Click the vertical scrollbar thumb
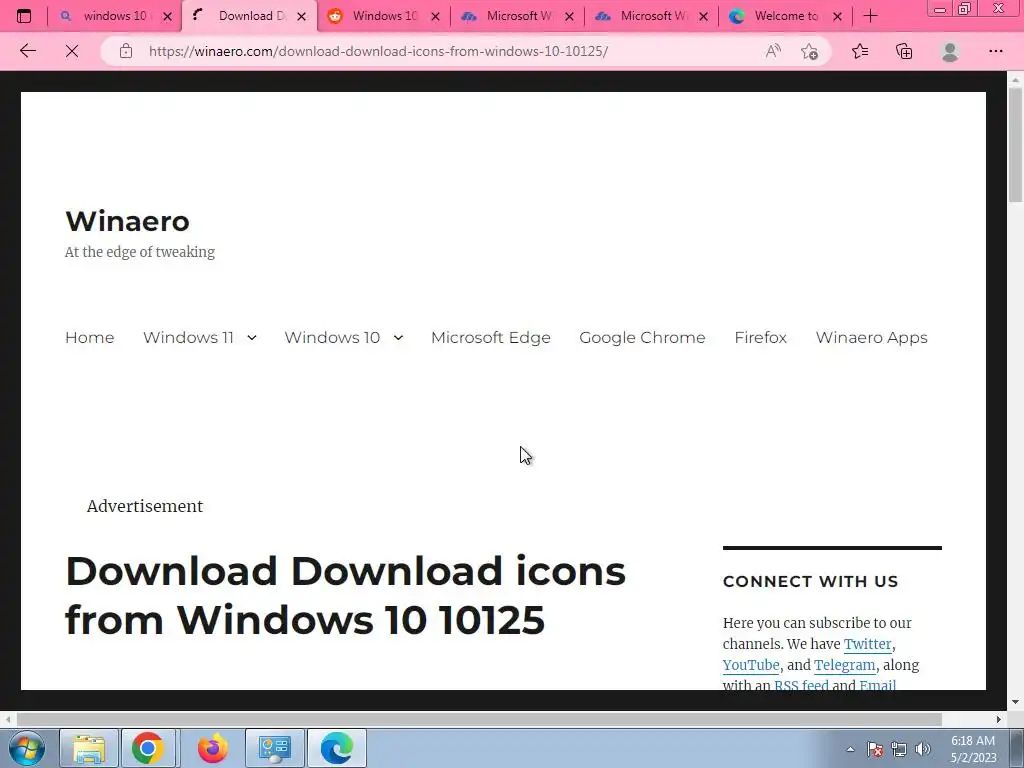 tap(1015, 144)
